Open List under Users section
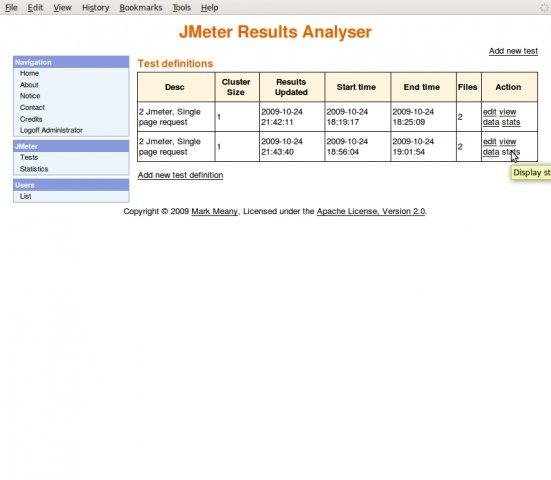Image resolution: width=551 pixels, height=480 pixels. pyautogui.click(x=25, y=196)
